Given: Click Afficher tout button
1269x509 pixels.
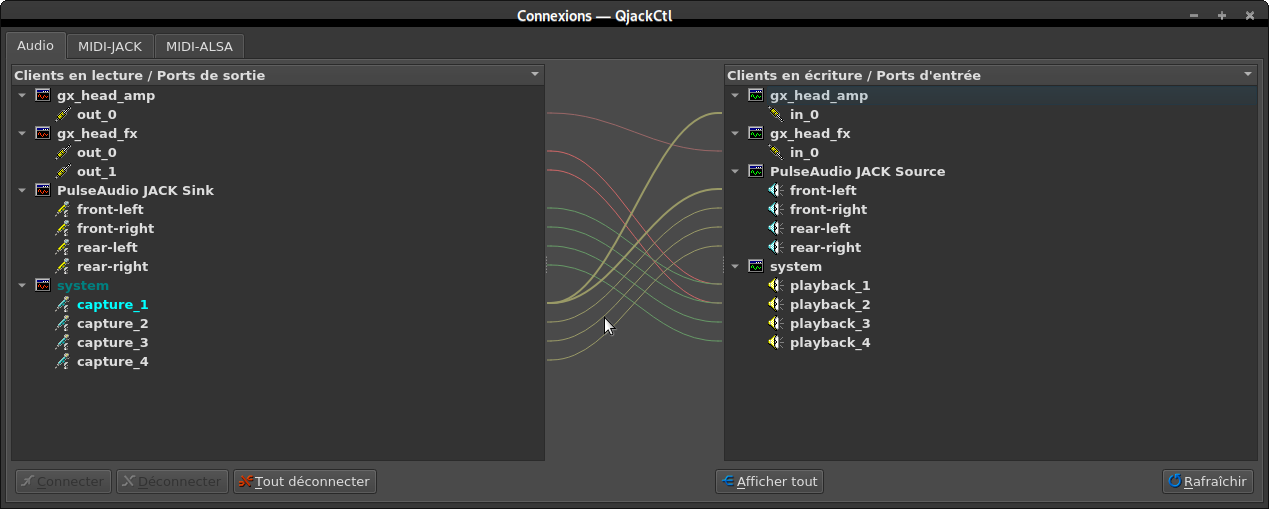Looking at the screenshot, I should click(769, 482).
